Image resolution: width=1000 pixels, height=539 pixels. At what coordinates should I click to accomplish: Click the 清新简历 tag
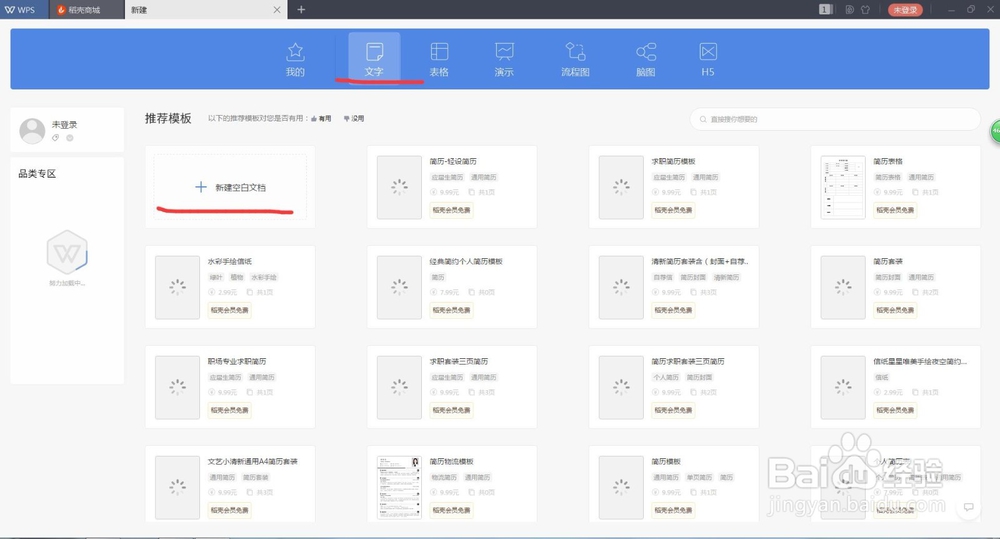[726, 277]
